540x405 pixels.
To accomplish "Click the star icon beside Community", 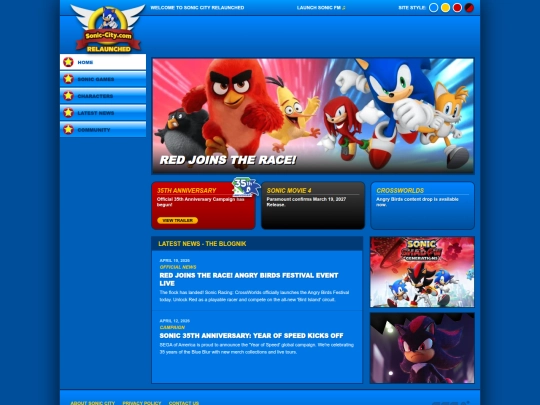I will click(68, 129).
